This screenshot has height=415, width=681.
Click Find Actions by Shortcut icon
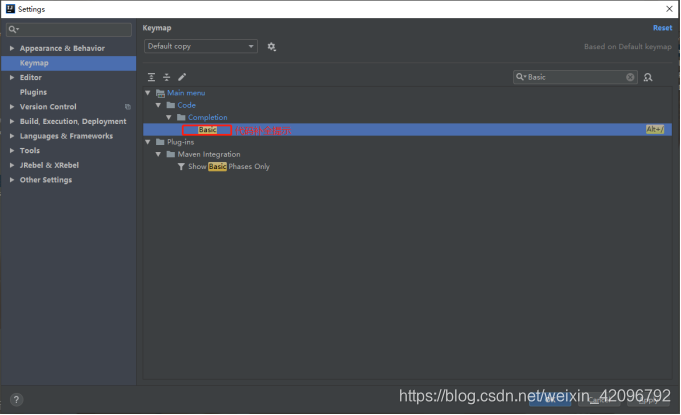648,77
